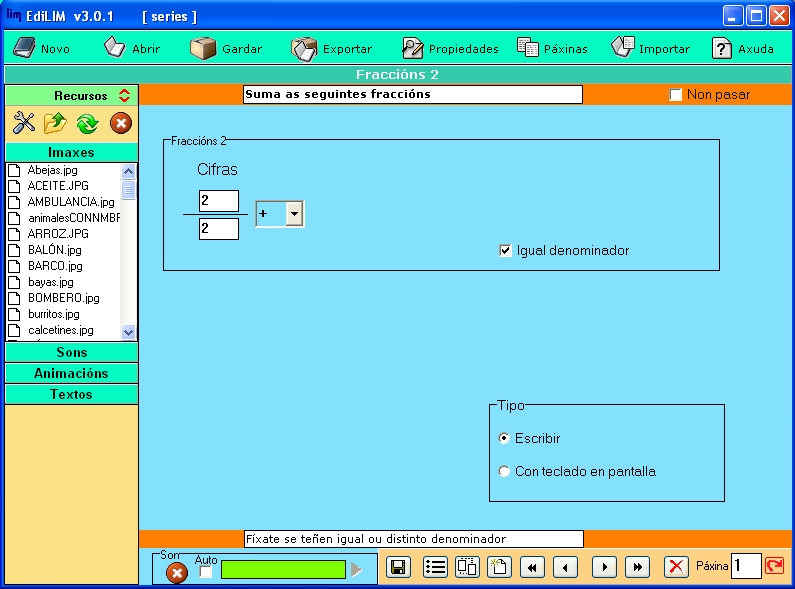
Task: Open the Páxinas menu
Action: tap(552, 48)
